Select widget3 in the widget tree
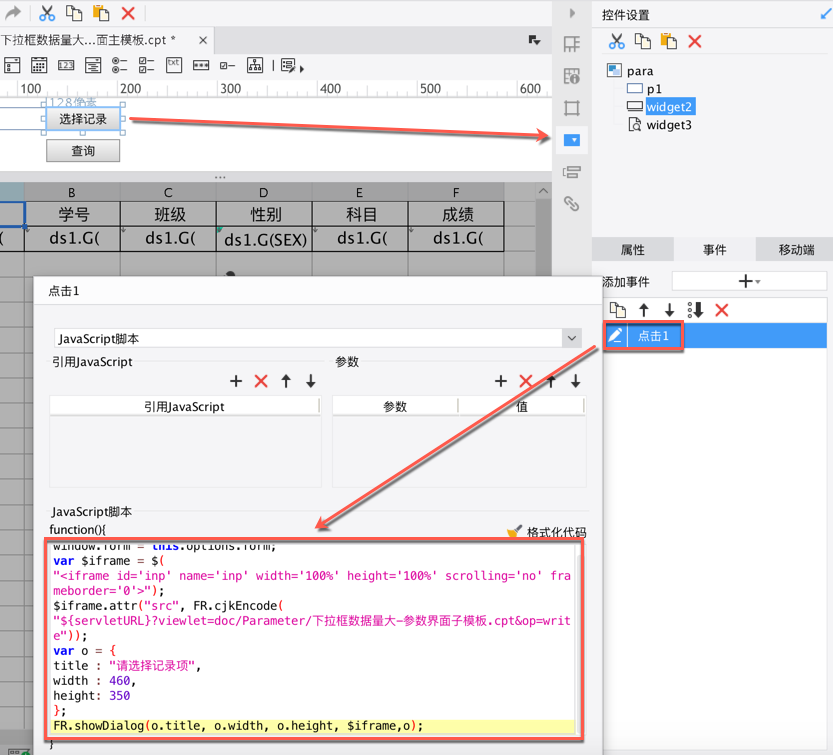Viewport: 833px width, 755px height. click(x=668, y=125)
